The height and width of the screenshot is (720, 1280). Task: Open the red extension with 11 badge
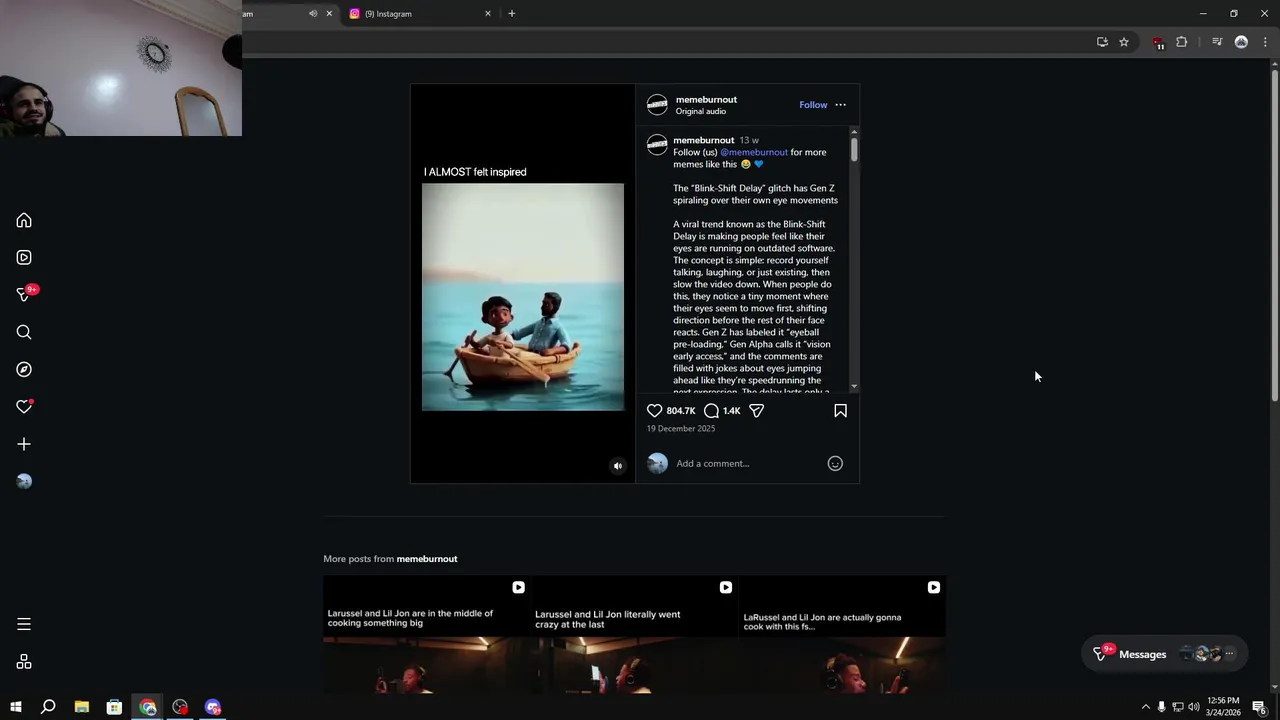[x=1158, y=43]
